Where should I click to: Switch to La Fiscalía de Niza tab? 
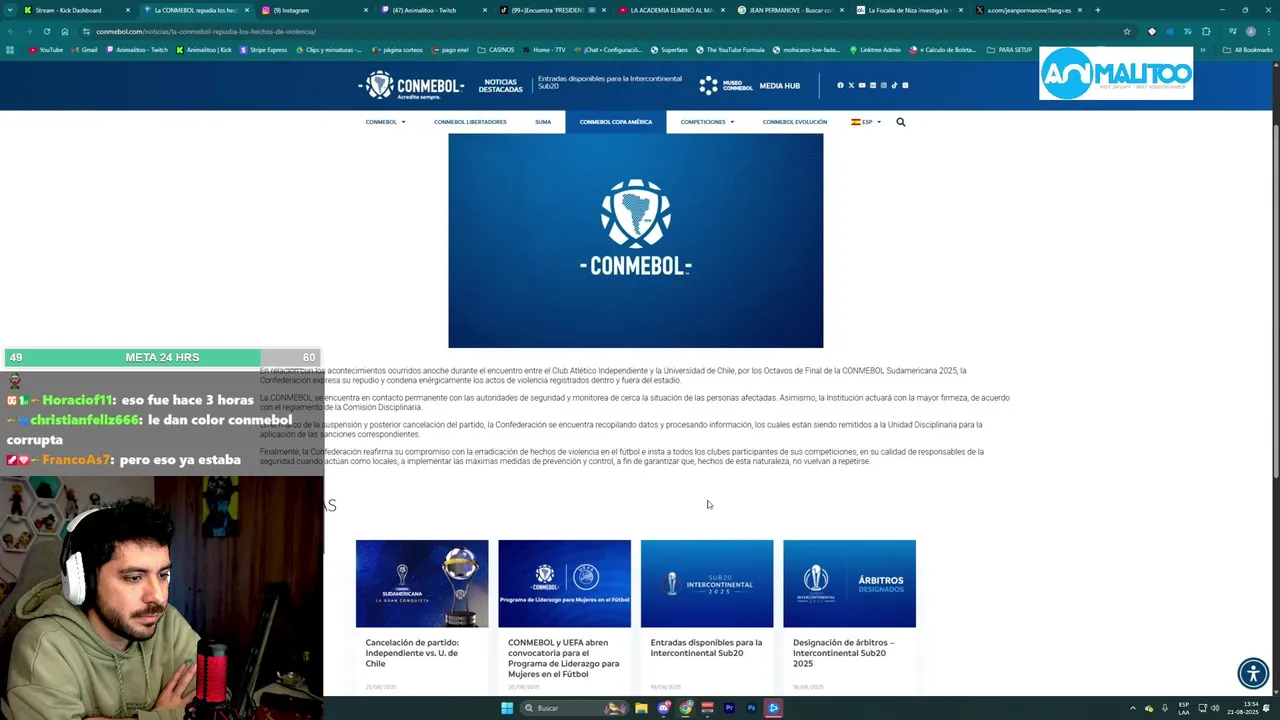point(909,10)
